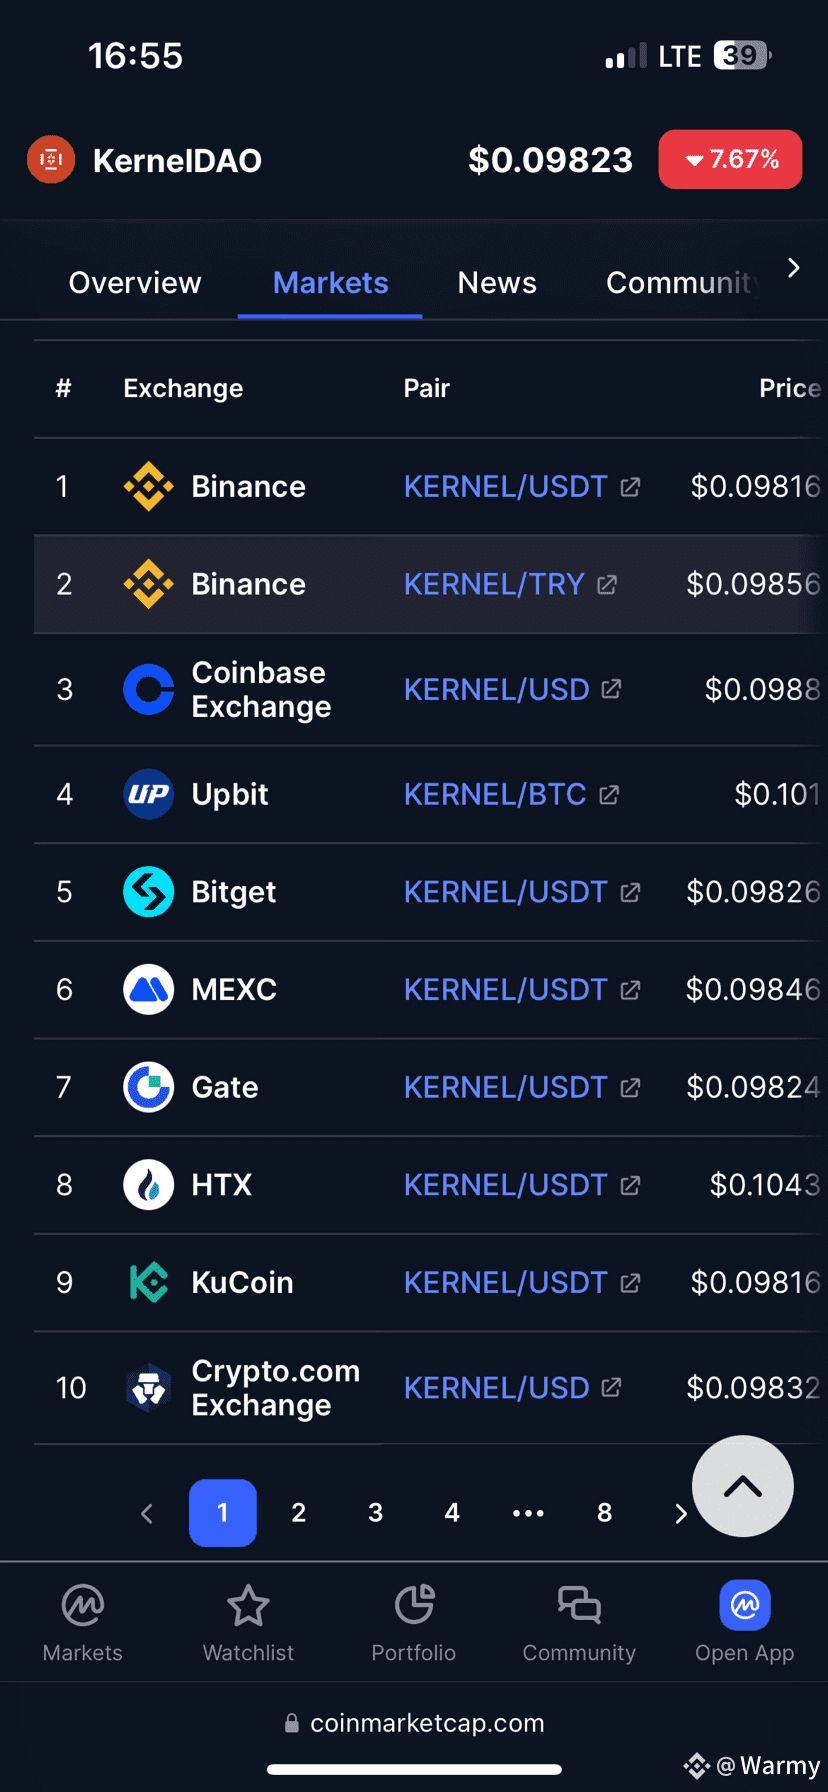Image resolution: width=828 pixels, height=1792 pixels.
Task: Click the Bitget exchange logo
Action: tap(149, 892)
